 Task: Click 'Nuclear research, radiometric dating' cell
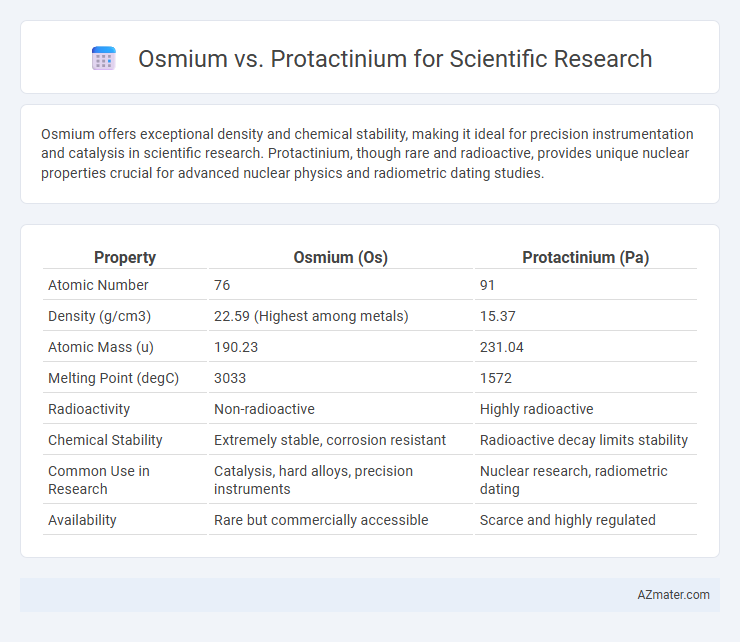pos(573,480)
